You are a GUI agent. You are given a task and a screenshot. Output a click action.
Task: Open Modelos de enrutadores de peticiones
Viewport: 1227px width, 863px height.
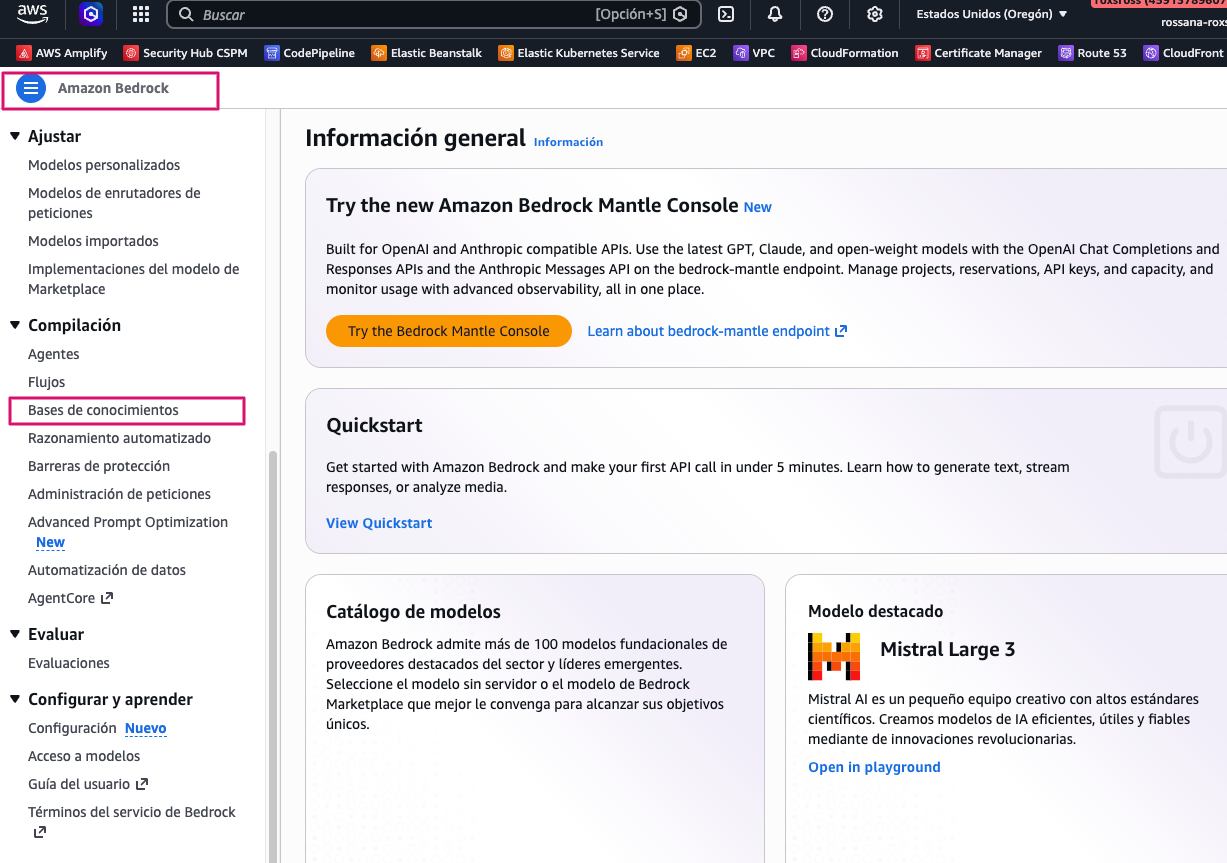point(114,203)
